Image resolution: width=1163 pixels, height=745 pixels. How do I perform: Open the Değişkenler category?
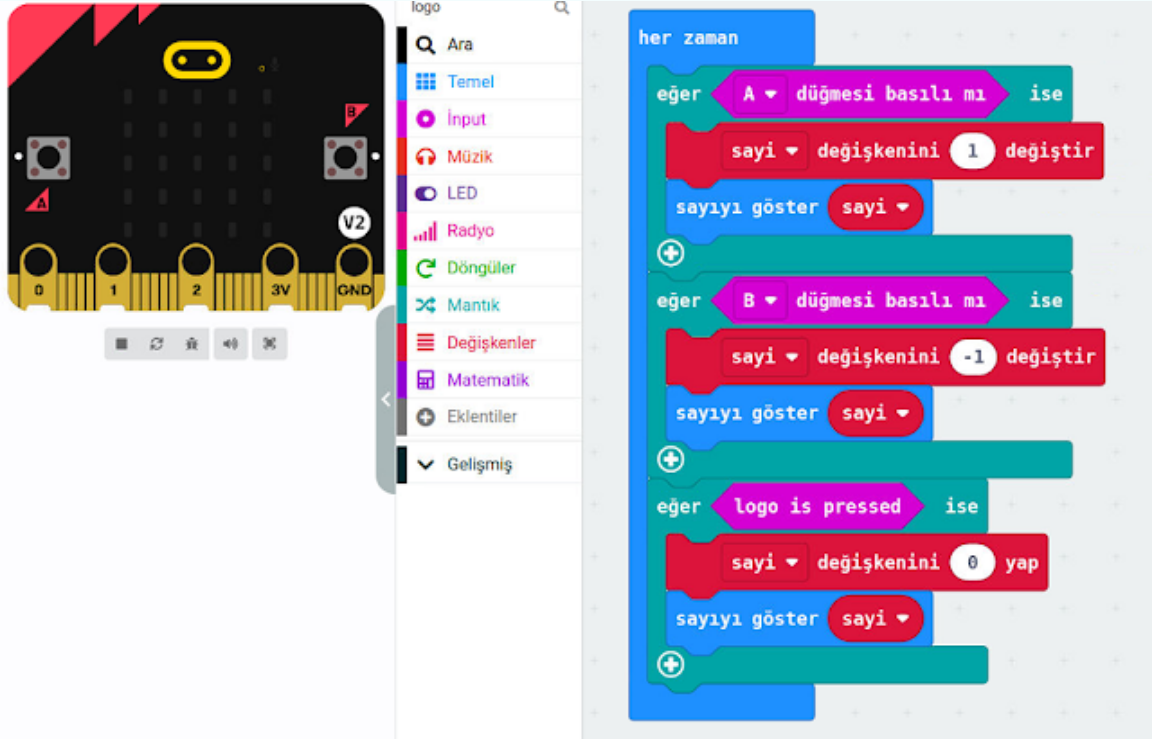point(490,343)
